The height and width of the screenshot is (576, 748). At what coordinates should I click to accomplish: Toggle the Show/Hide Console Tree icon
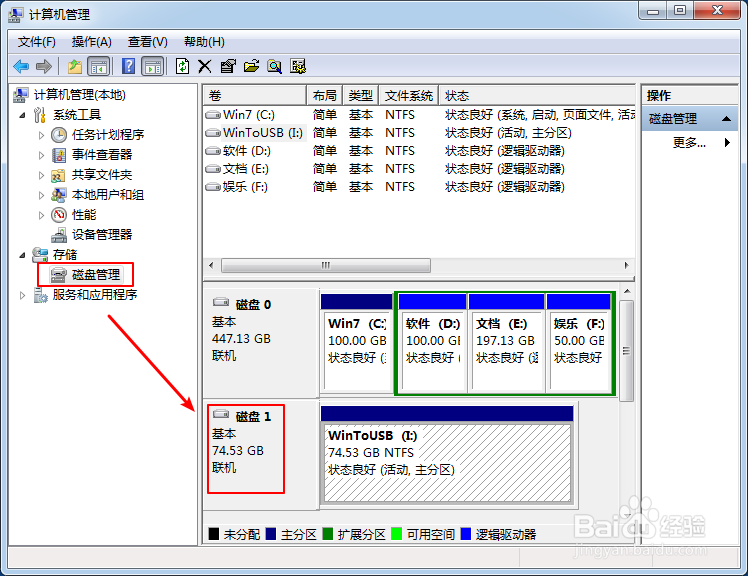pyautogui.click(x=99, y=66)
